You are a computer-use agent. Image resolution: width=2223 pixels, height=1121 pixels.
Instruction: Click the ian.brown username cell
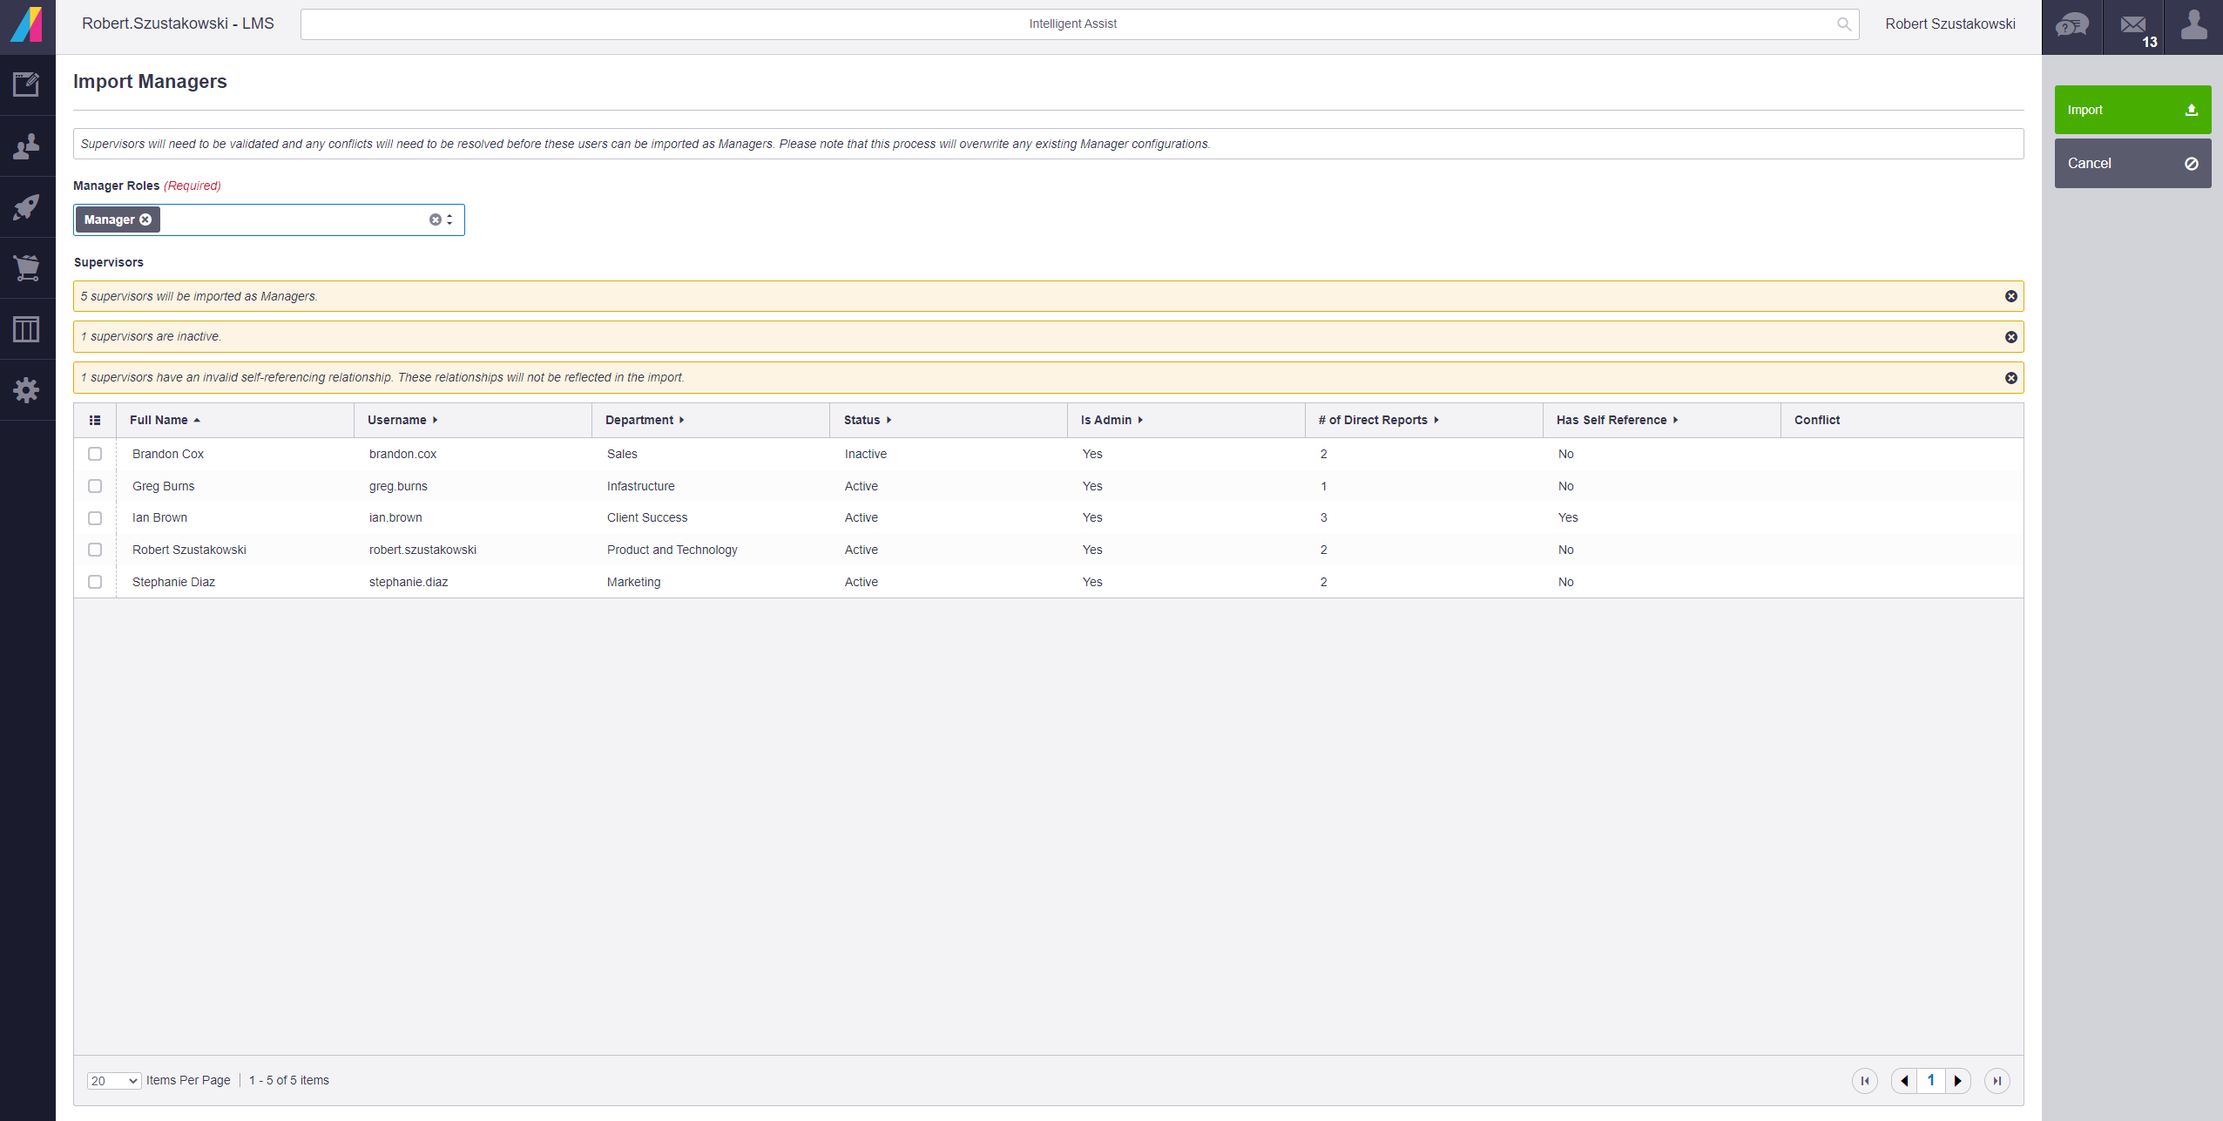tap(396, 518)
